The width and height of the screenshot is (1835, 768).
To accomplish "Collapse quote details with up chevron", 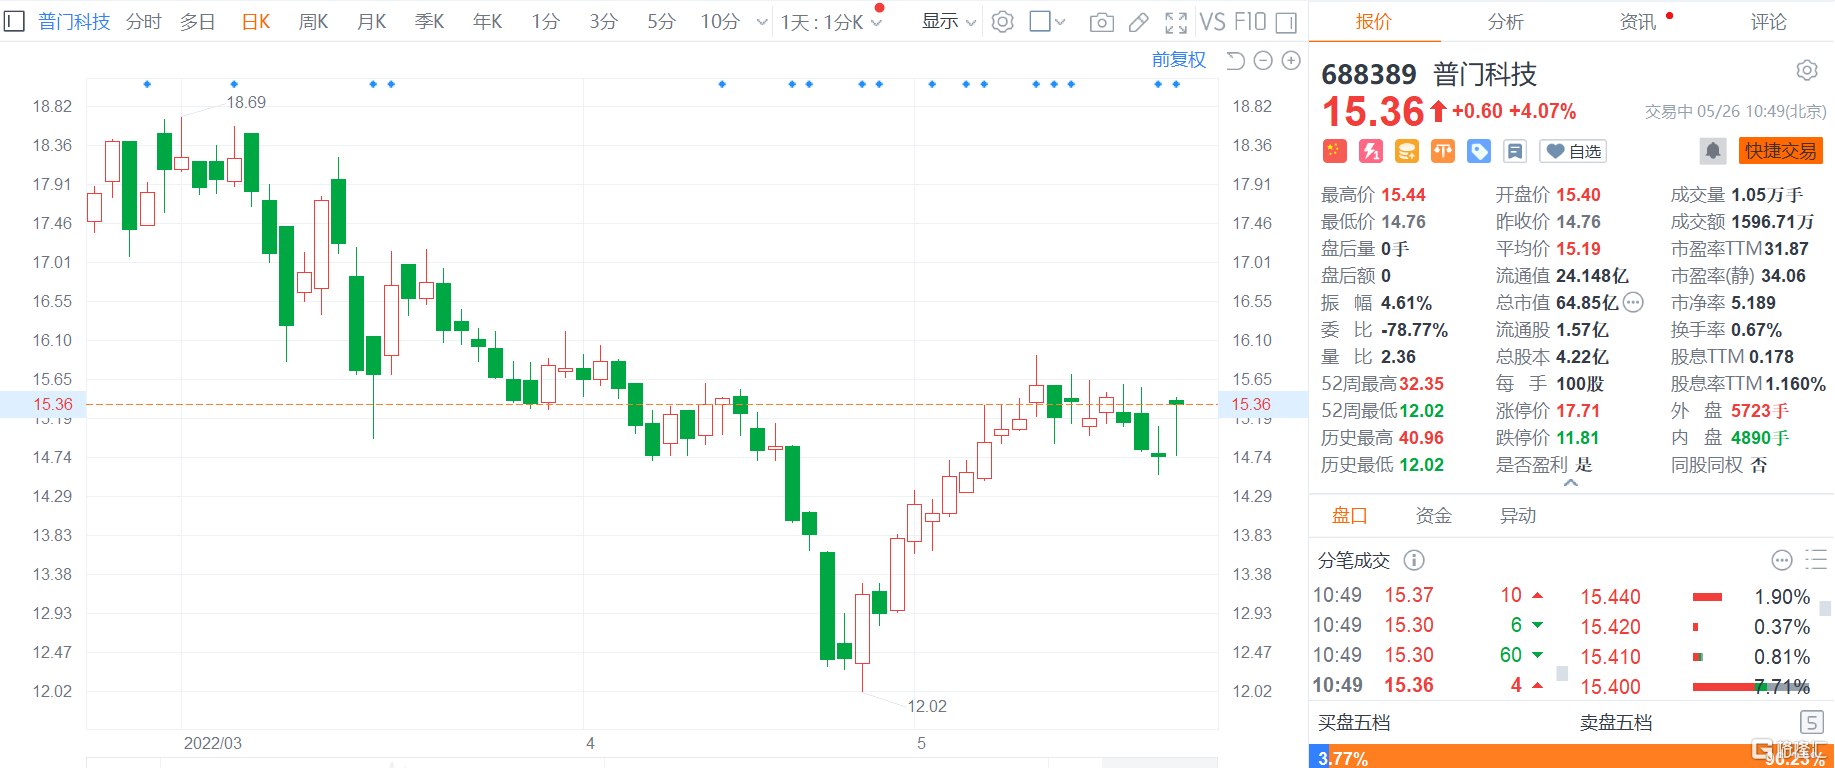I will coord(1570,483).
